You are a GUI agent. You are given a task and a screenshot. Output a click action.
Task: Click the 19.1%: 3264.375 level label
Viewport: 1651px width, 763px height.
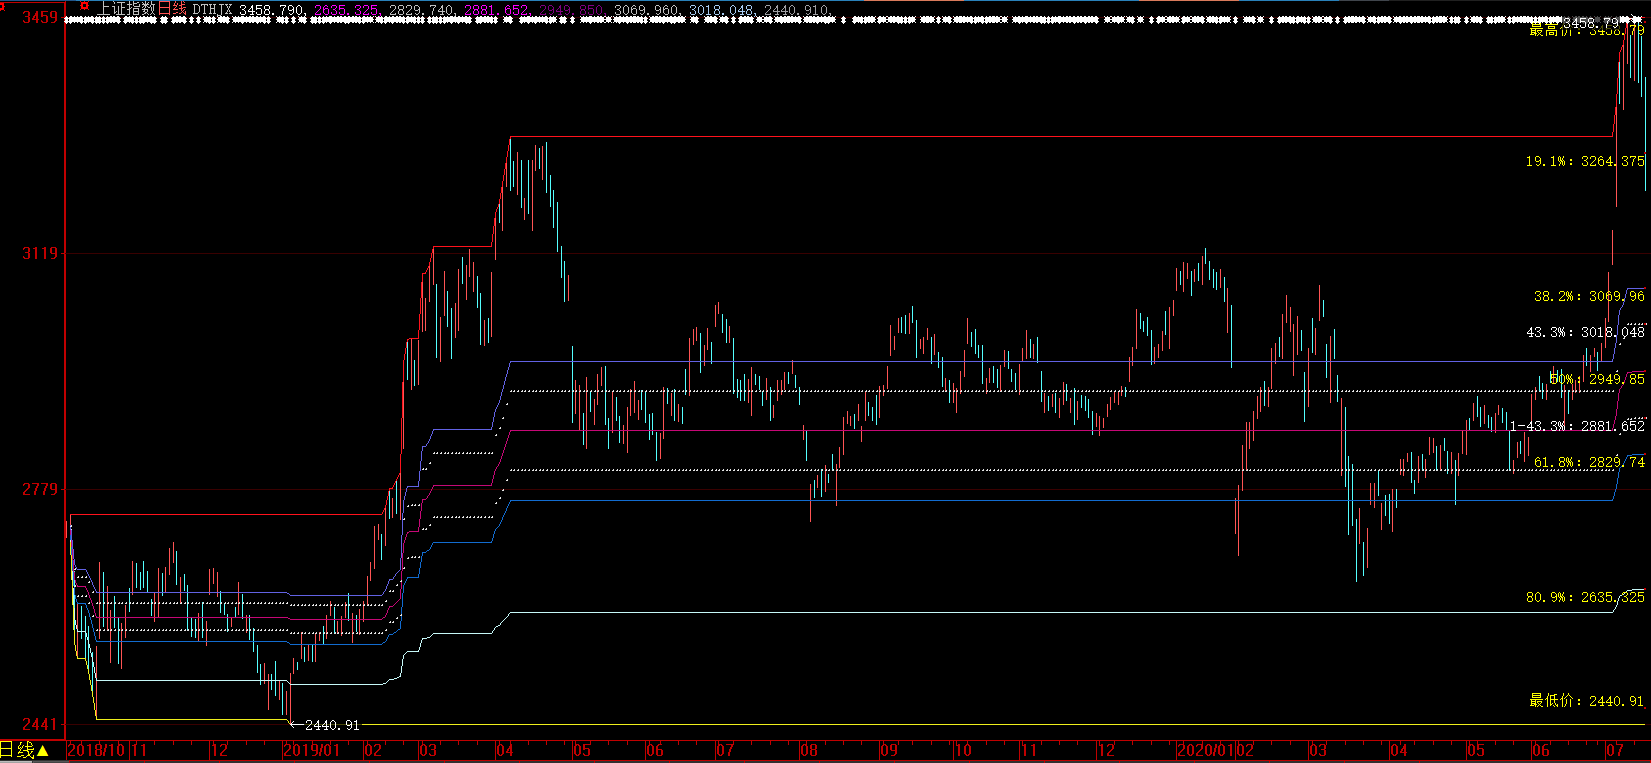click(1585, 161)
